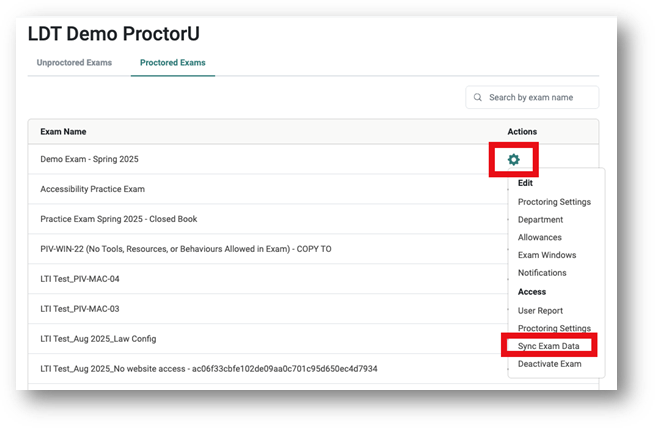The width and height of the screenshot is (656, 428).
Task: Open Proctoring Settings under Edit section
Action: coord(554,202)
